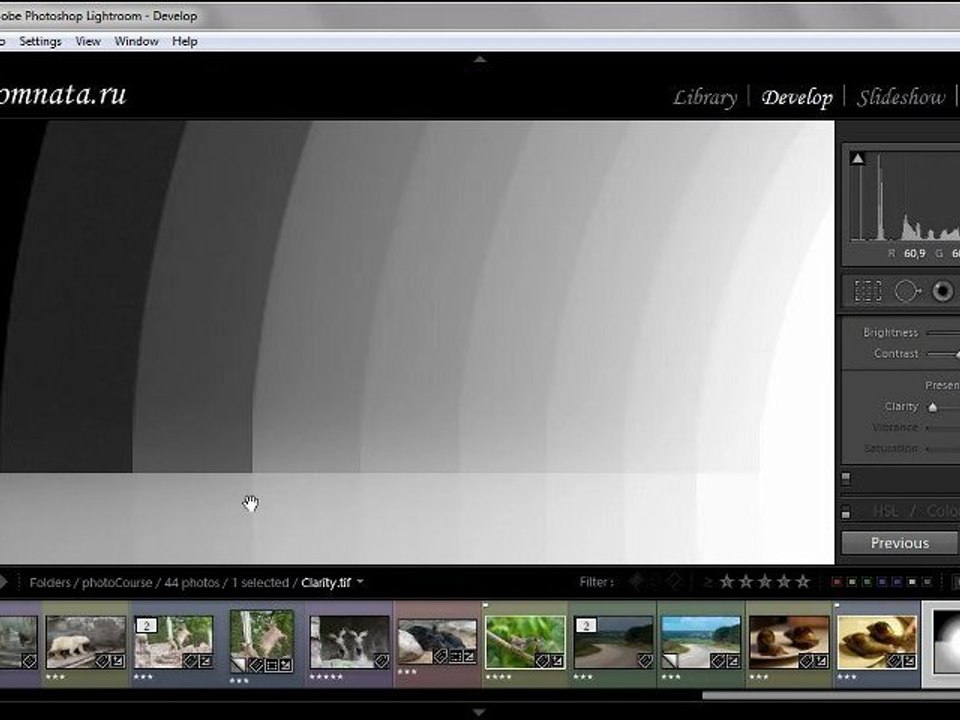Select the polar bear thumbnail
This screenshot has height=720, width=960.
tap(86, 642)
